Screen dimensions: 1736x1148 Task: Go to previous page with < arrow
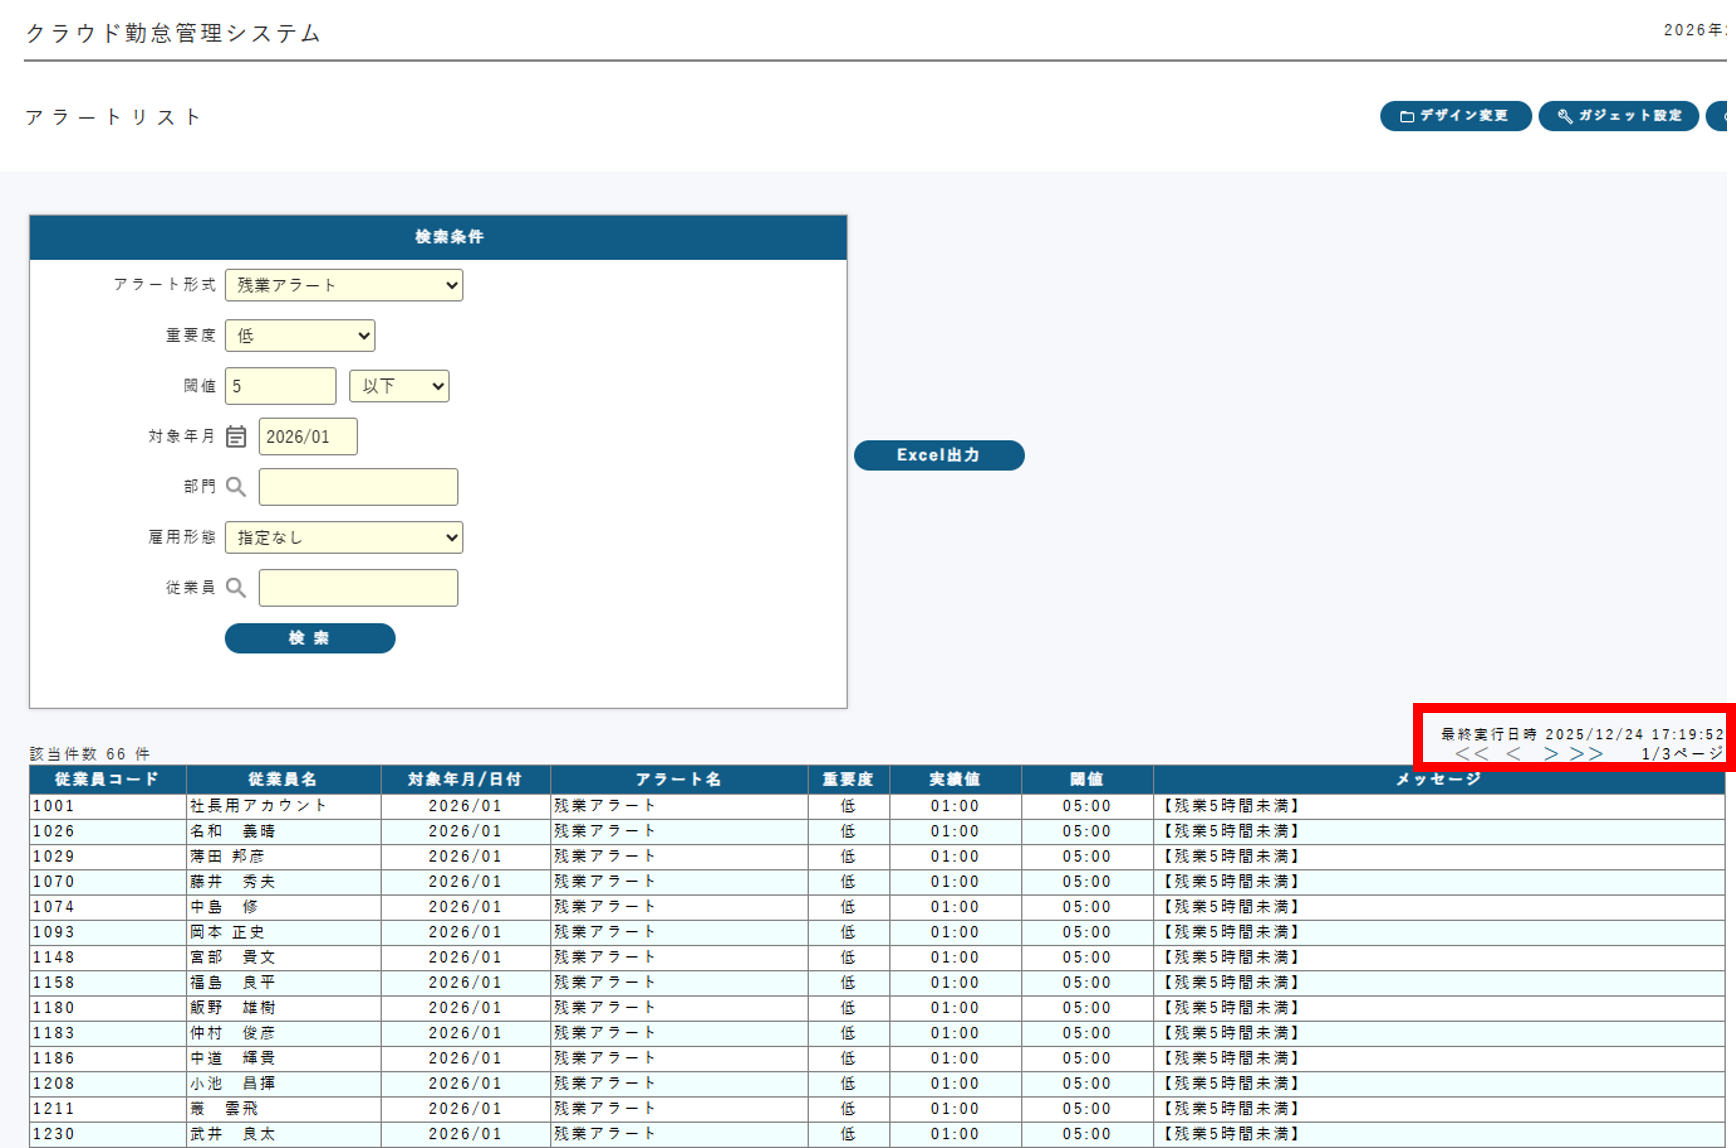coord(1513,754)
